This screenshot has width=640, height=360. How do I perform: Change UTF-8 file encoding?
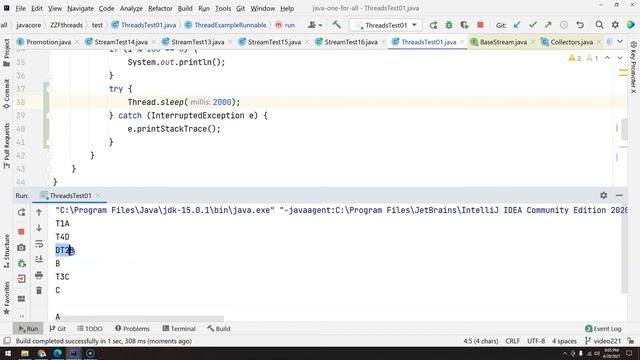pyautogui.click(x=536, y=341)
